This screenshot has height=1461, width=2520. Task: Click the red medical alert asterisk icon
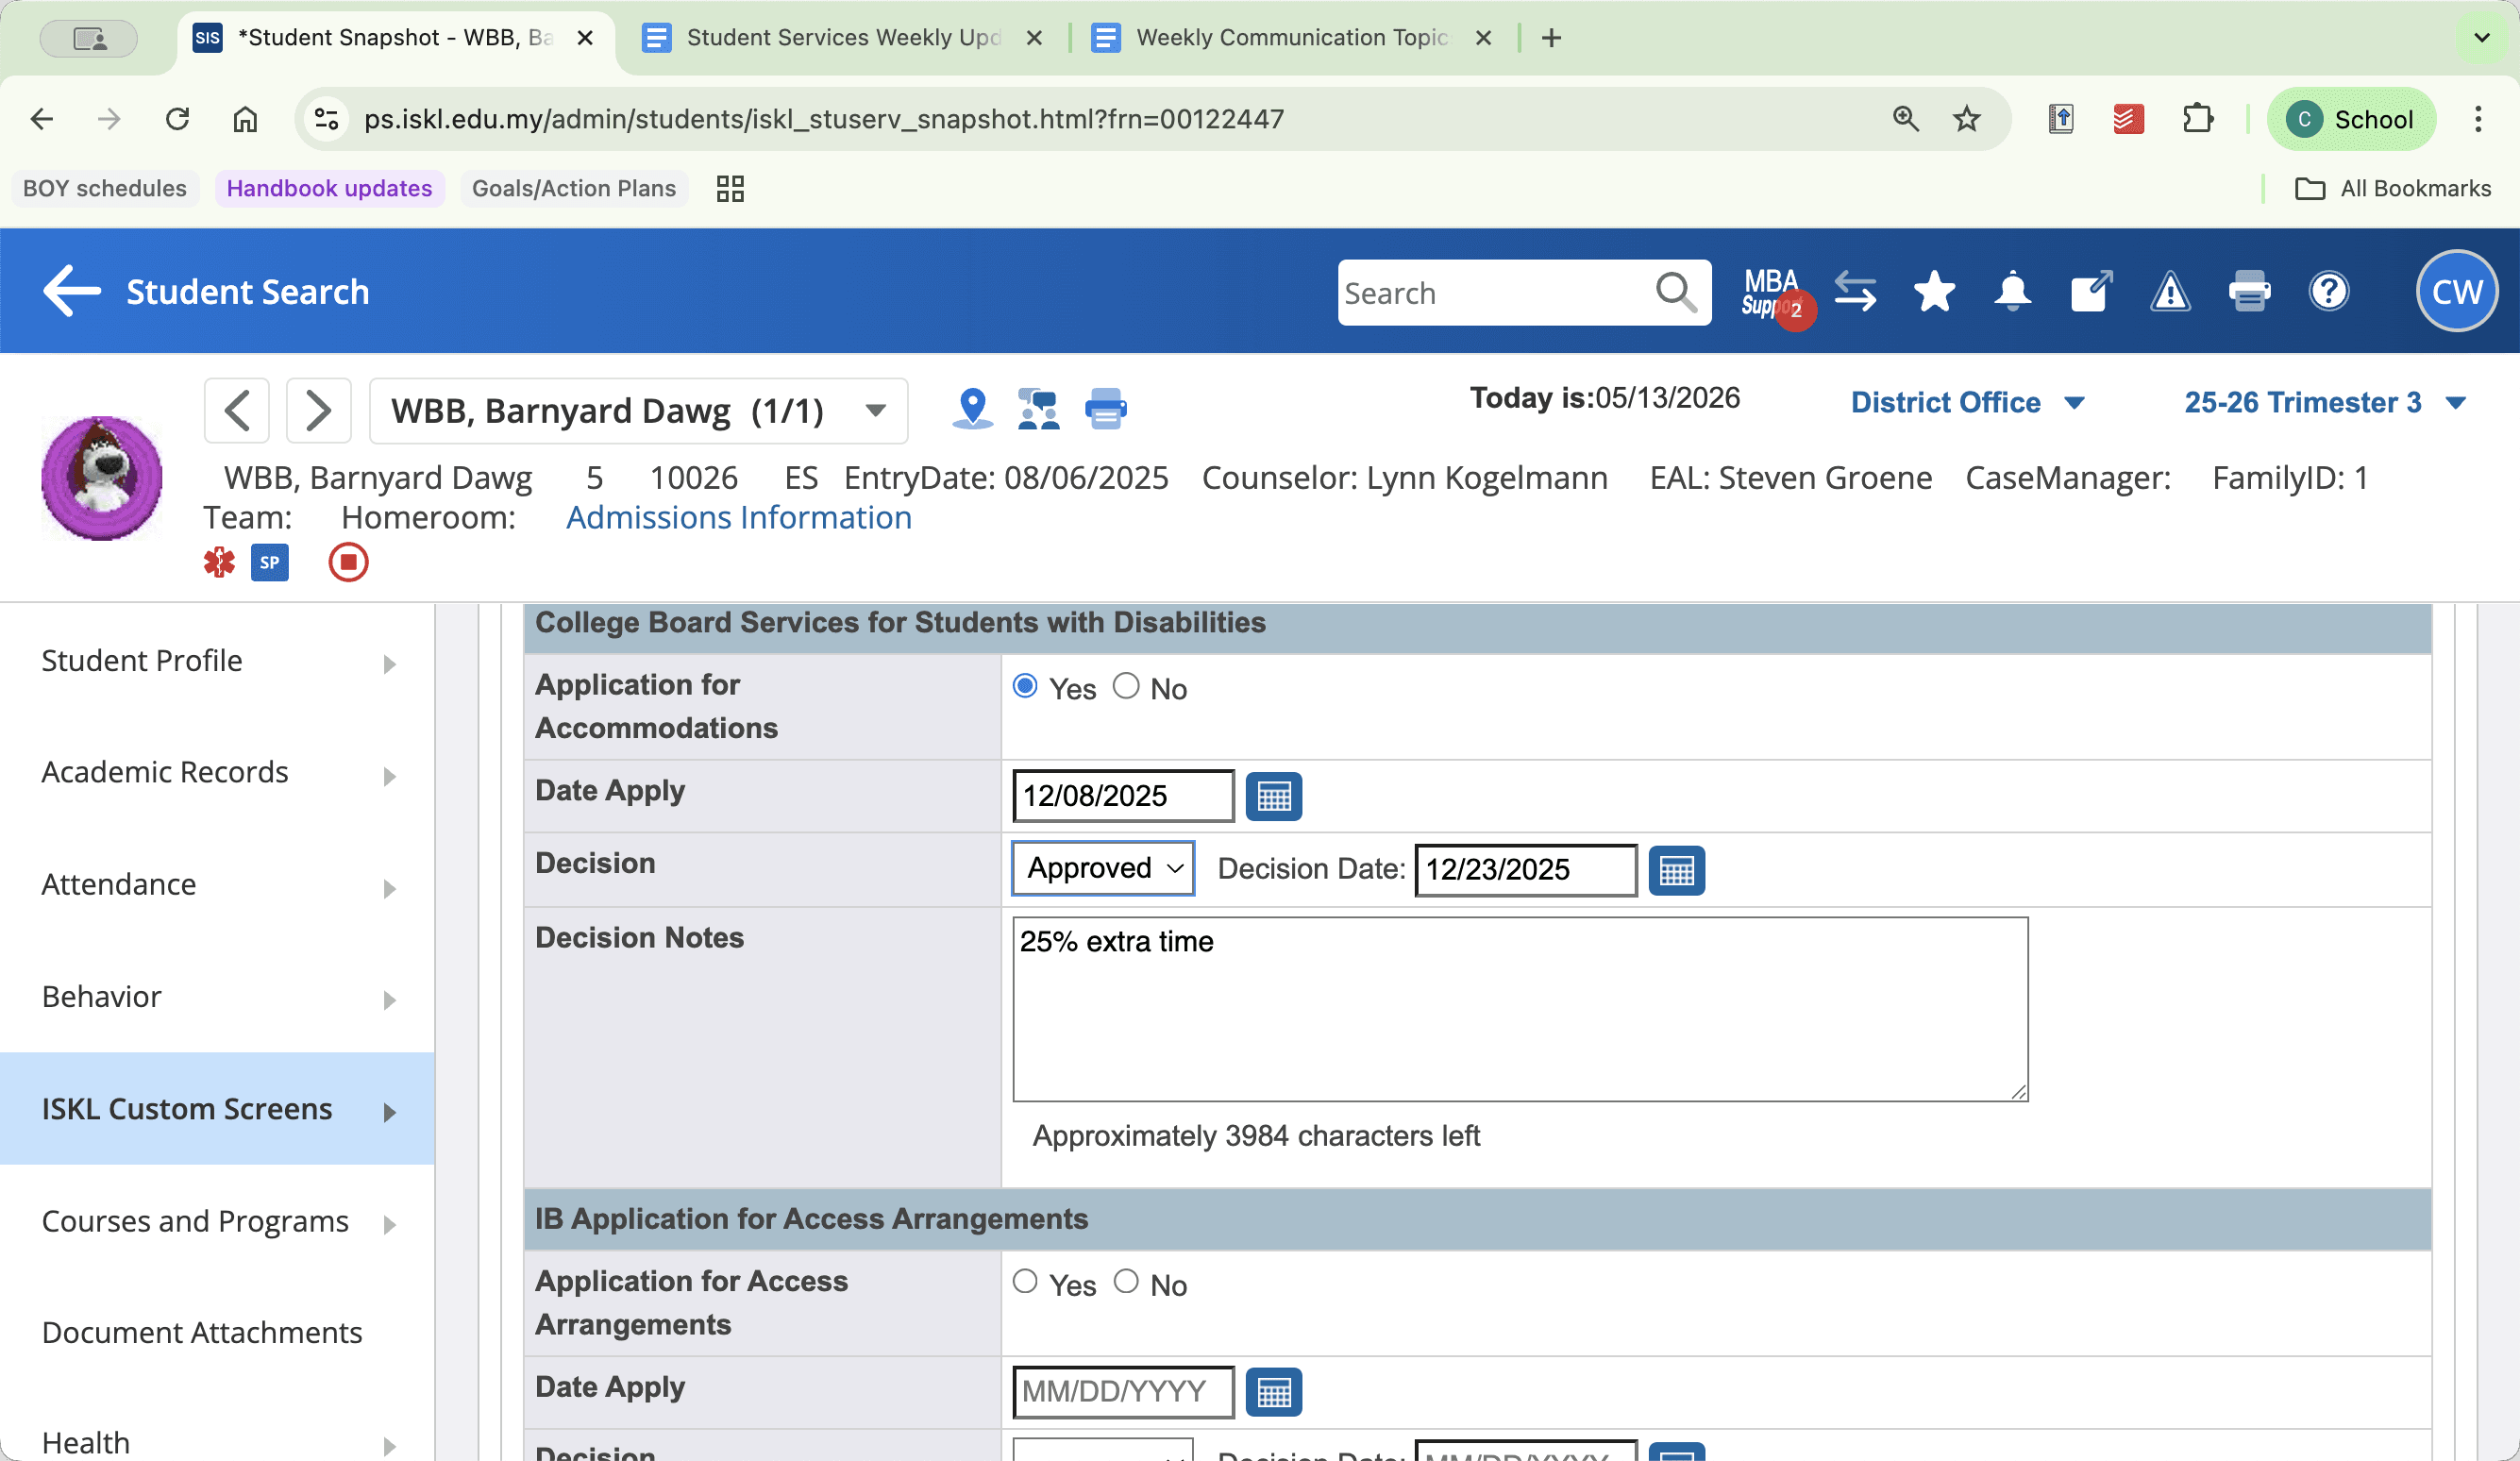pos(219,562)
